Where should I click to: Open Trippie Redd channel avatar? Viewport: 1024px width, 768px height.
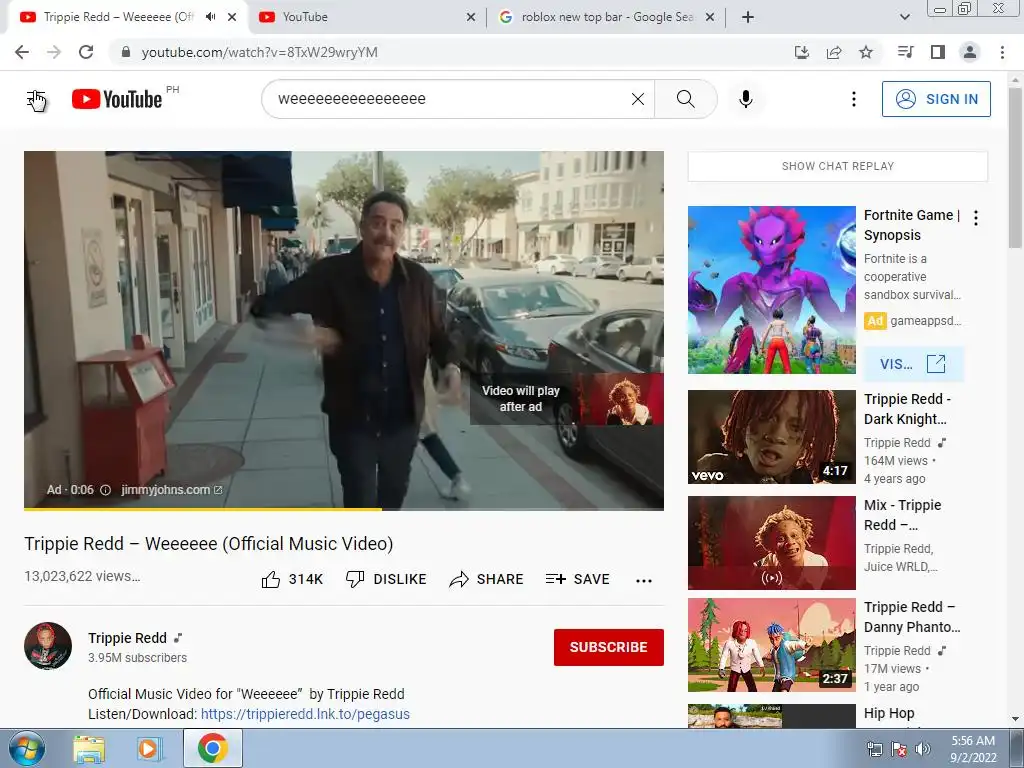pos(48,646)
